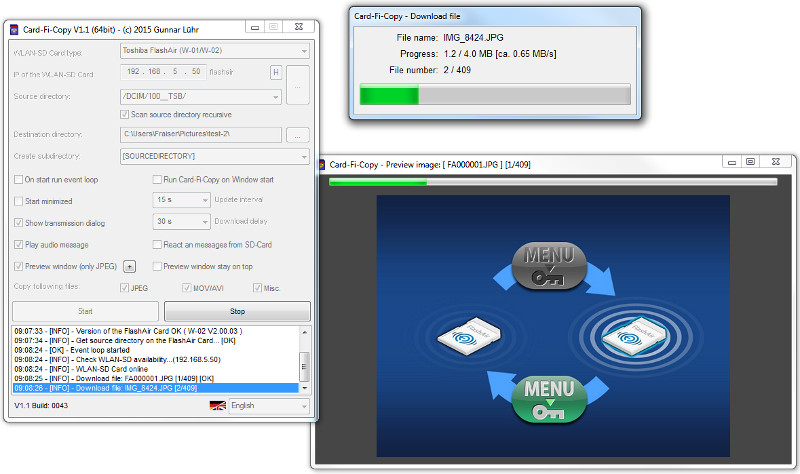
Task: Click the tall browse button next to Source directory
Action: coord(297,85)
